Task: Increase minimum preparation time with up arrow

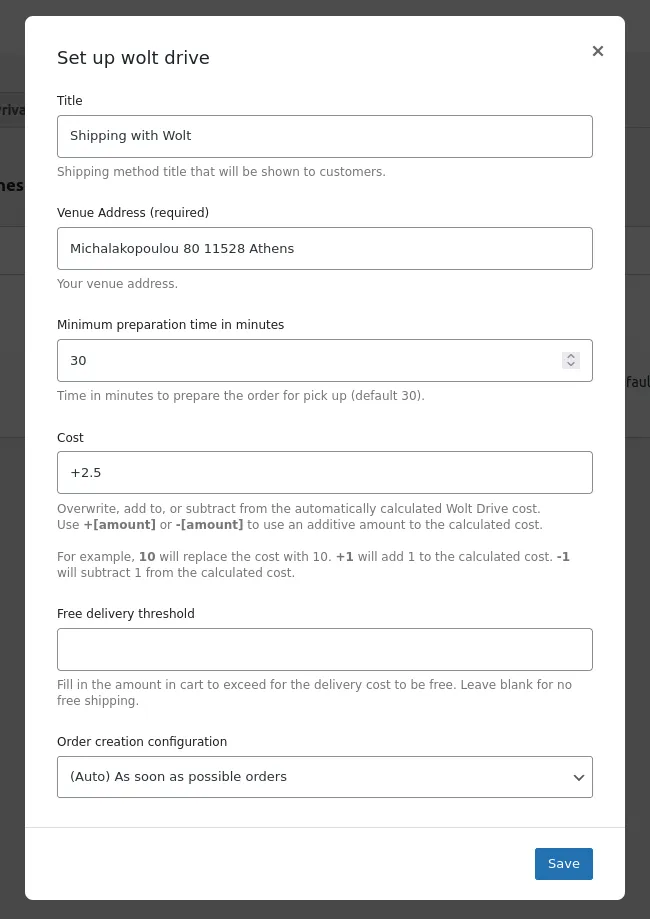Action: 571,356
